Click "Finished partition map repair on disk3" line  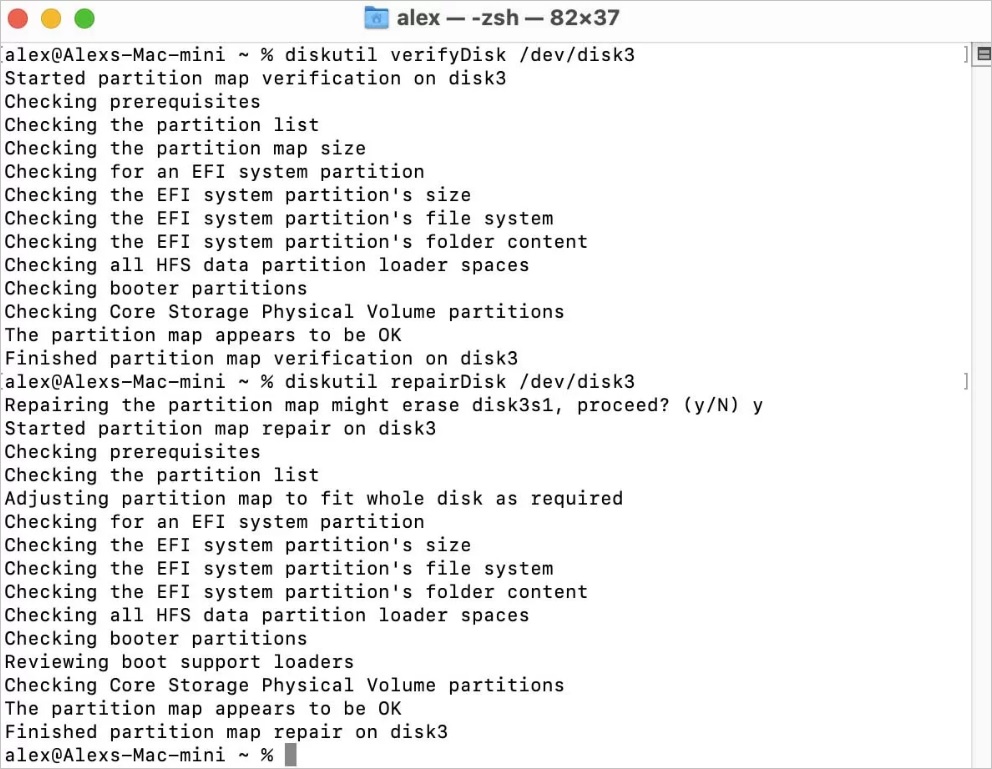pos(226,732)
